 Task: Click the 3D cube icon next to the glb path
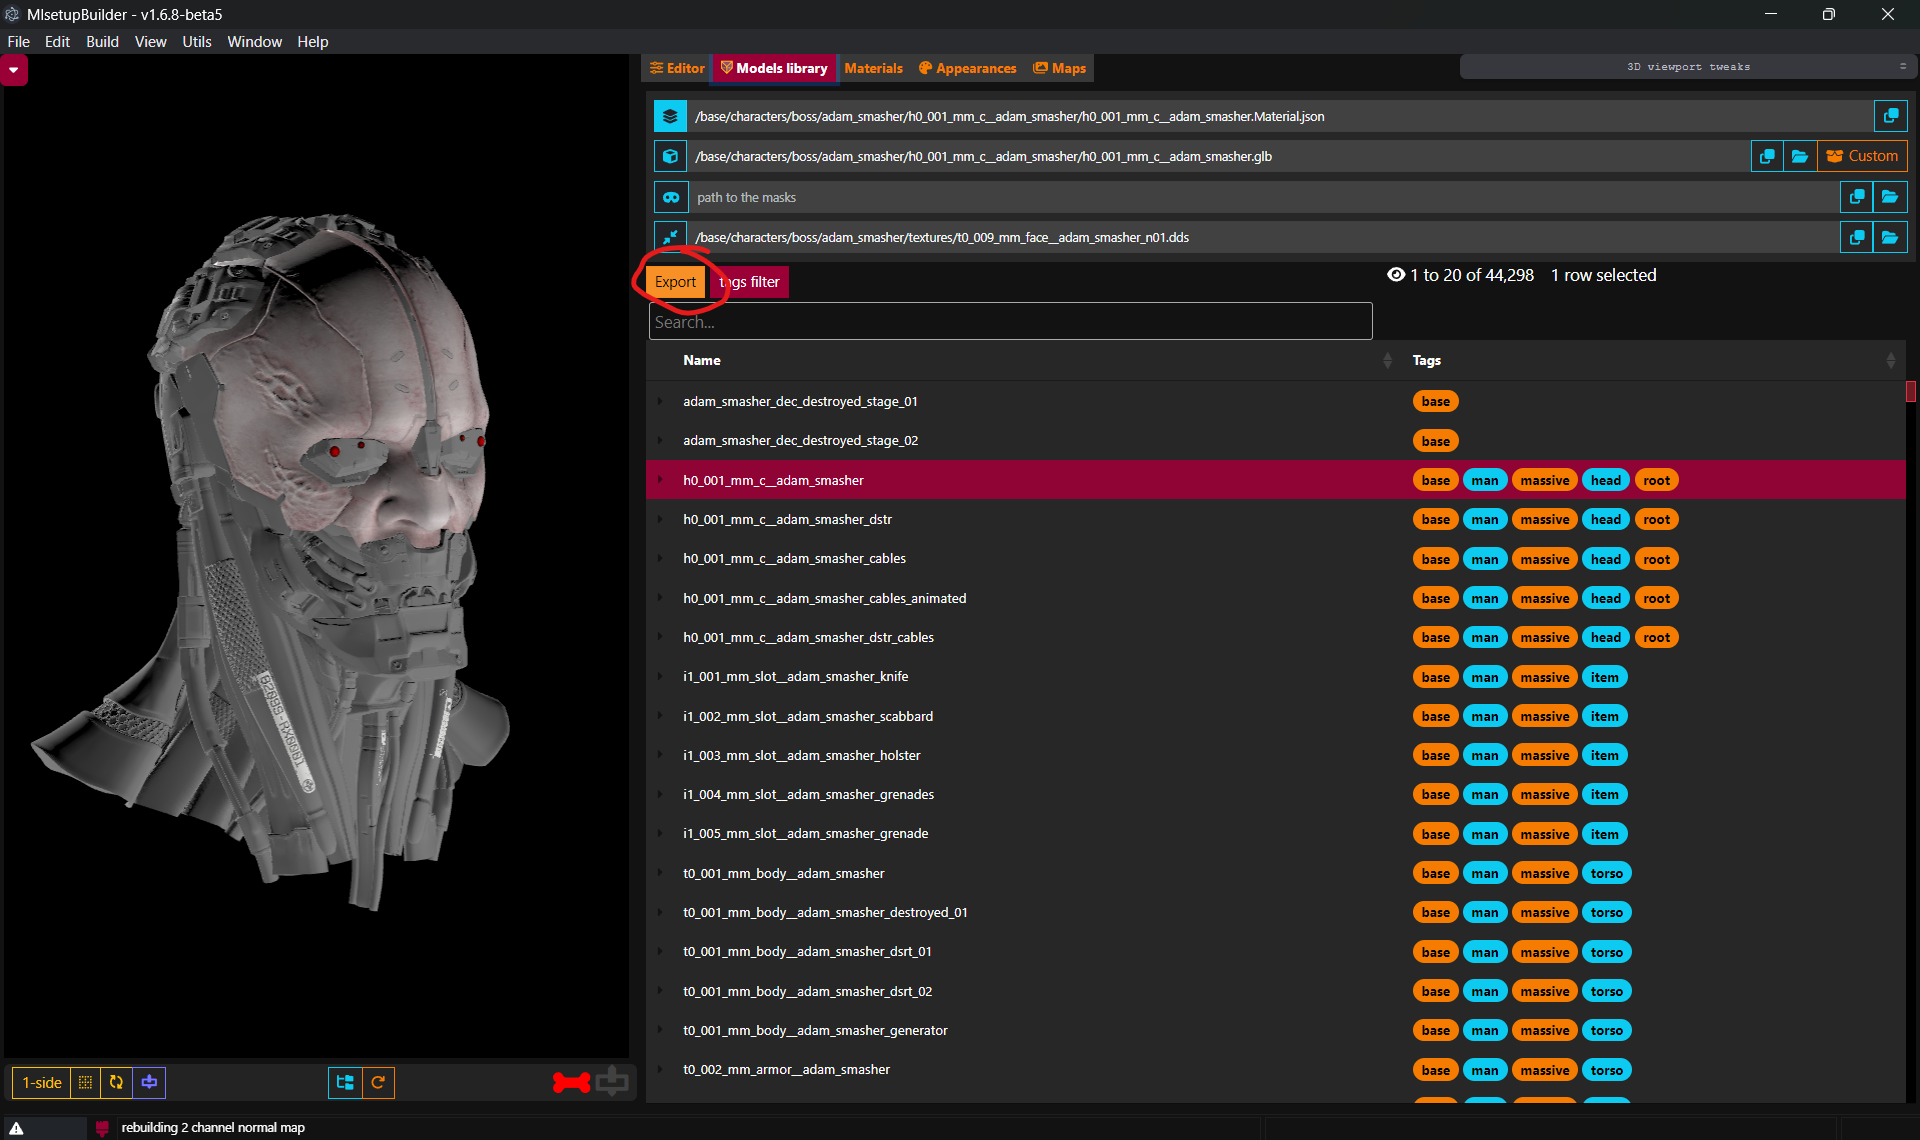click(x=669, y=156)
